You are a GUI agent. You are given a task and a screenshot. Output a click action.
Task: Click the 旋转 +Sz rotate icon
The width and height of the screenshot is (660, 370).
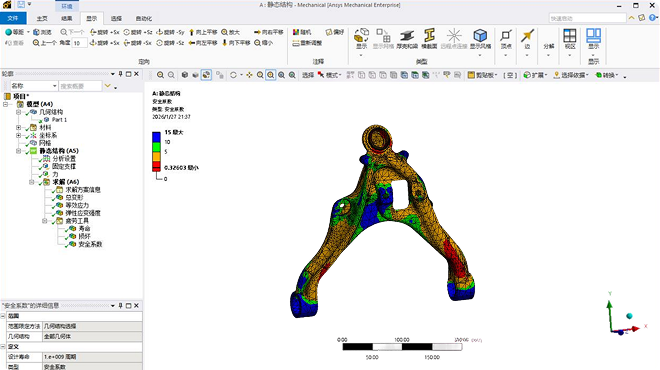pyautogui.click(x=138, y=32)
